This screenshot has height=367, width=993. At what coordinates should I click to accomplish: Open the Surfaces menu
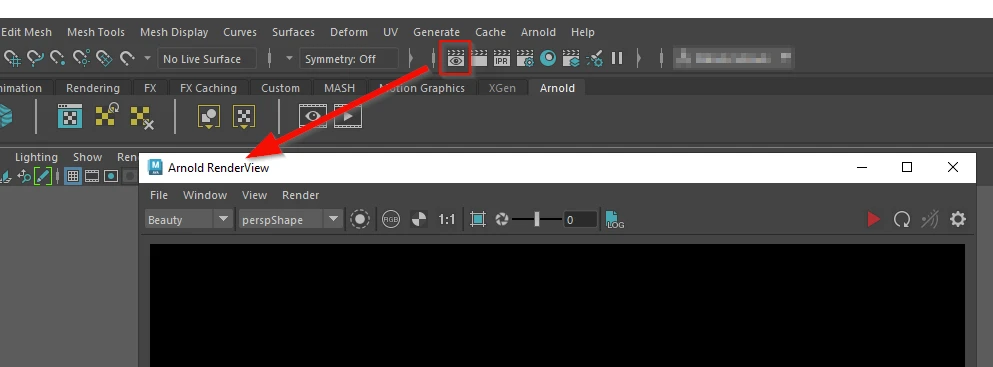(x=293, y=32)
